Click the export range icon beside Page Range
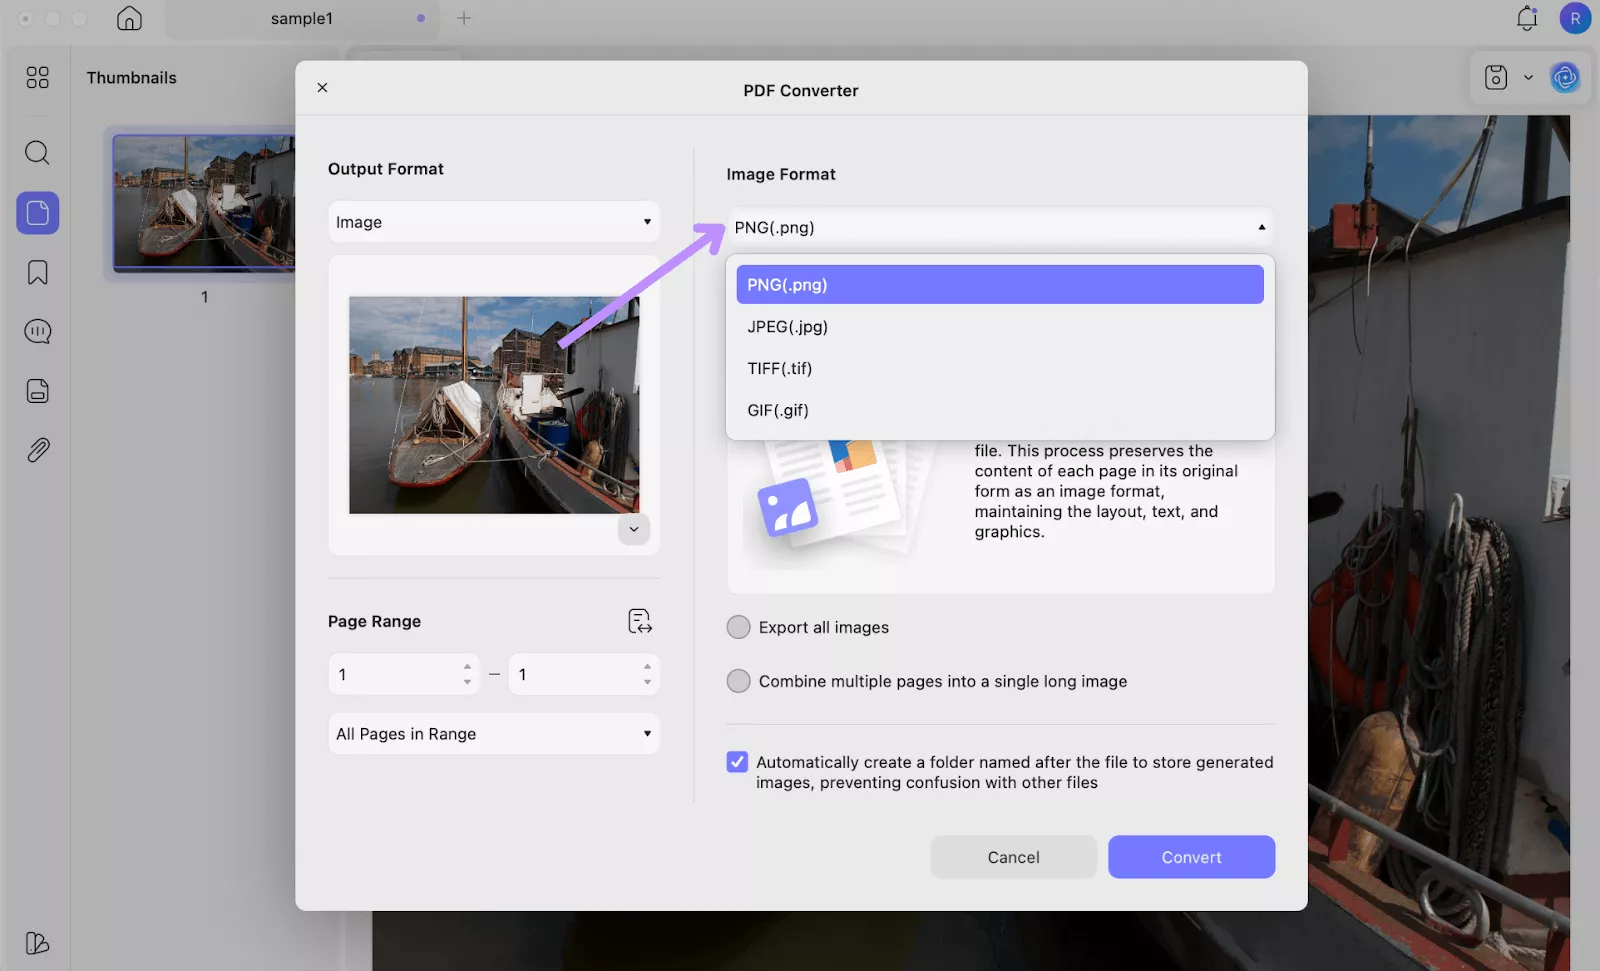 coord(639,621)
